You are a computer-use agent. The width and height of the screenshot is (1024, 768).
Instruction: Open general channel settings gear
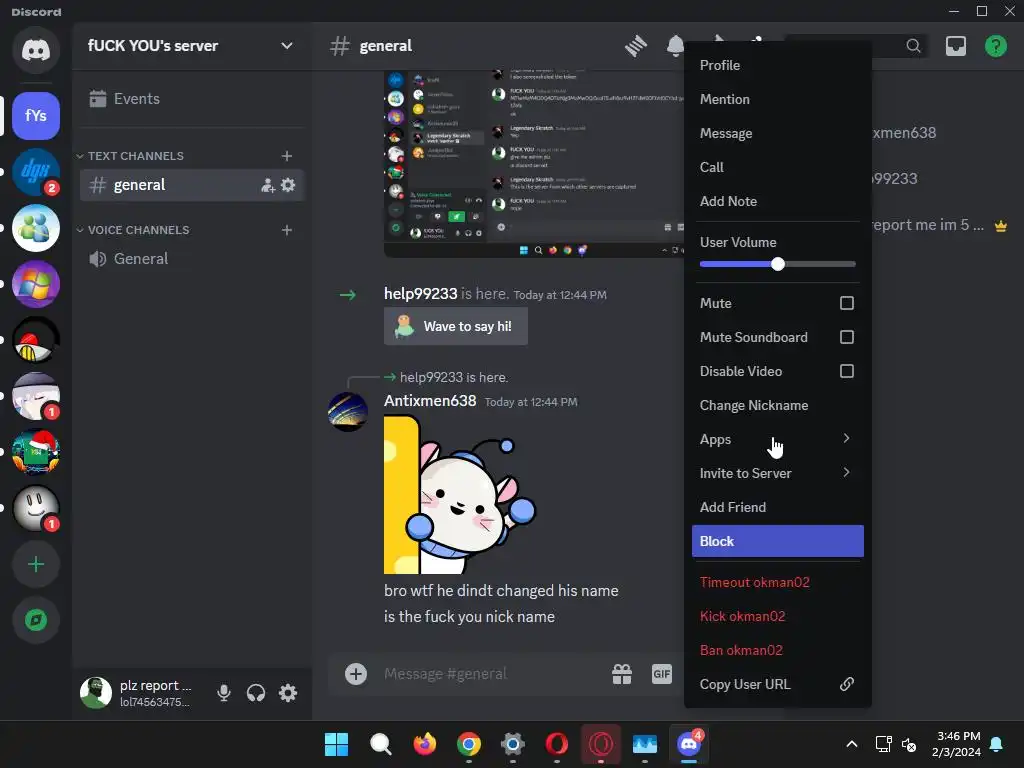click(288, 185)
